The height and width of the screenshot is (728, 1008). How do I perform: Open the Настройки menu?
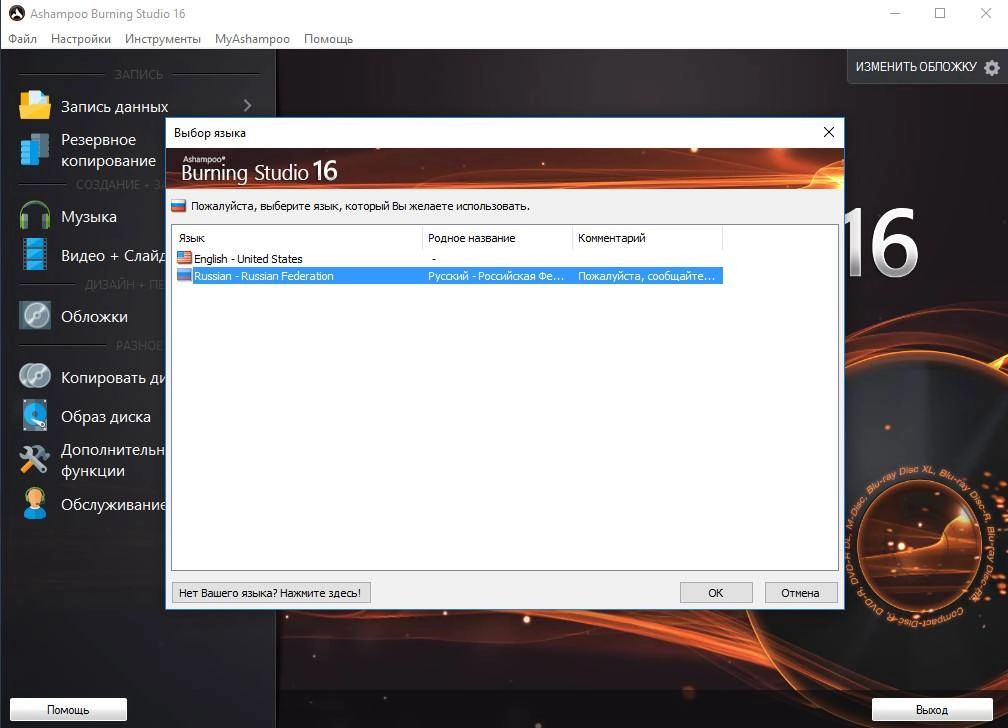(81, 39)
